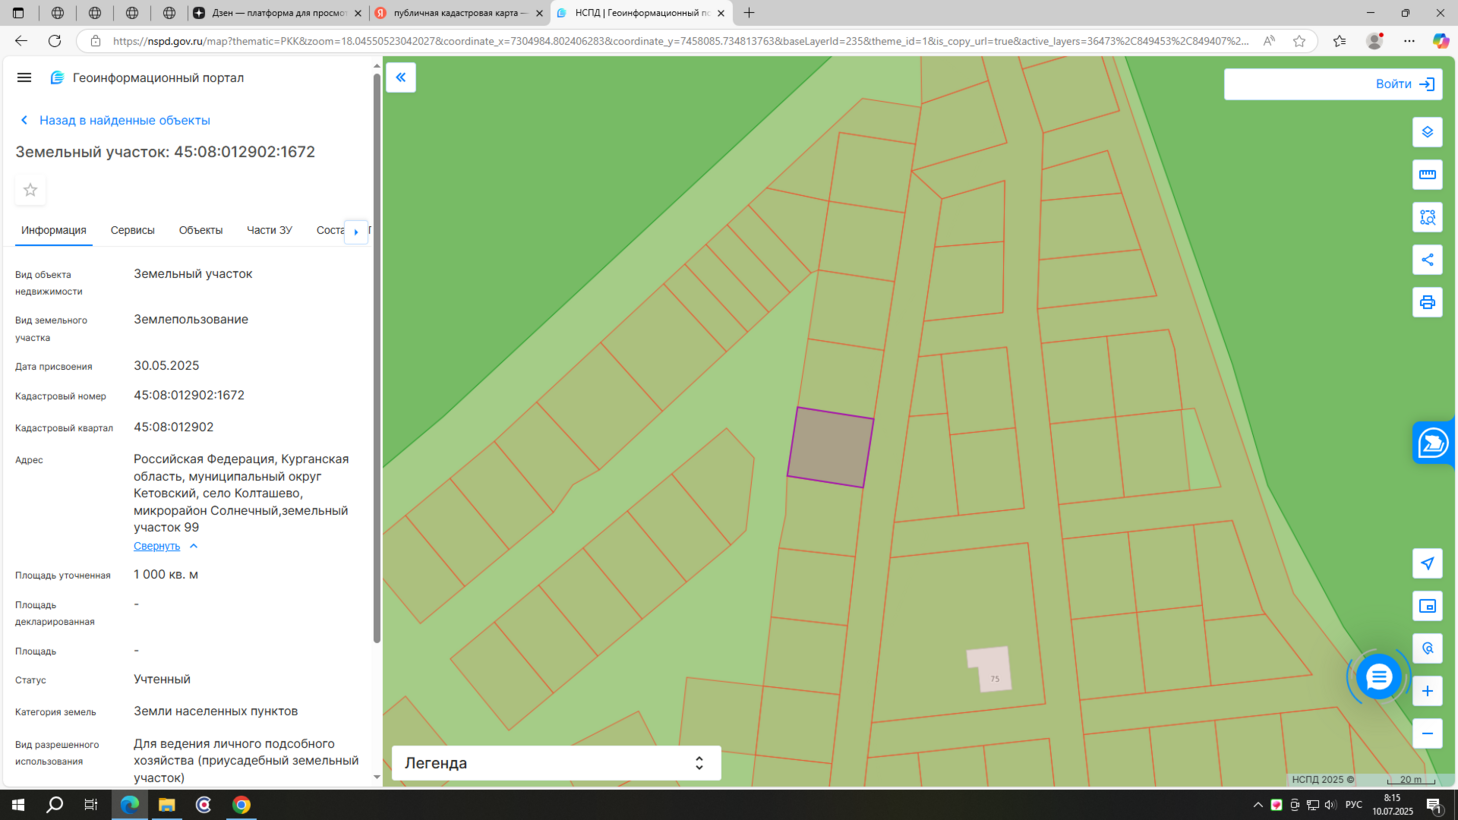Open the map layers panel icon

click(x=1427, y=132)
